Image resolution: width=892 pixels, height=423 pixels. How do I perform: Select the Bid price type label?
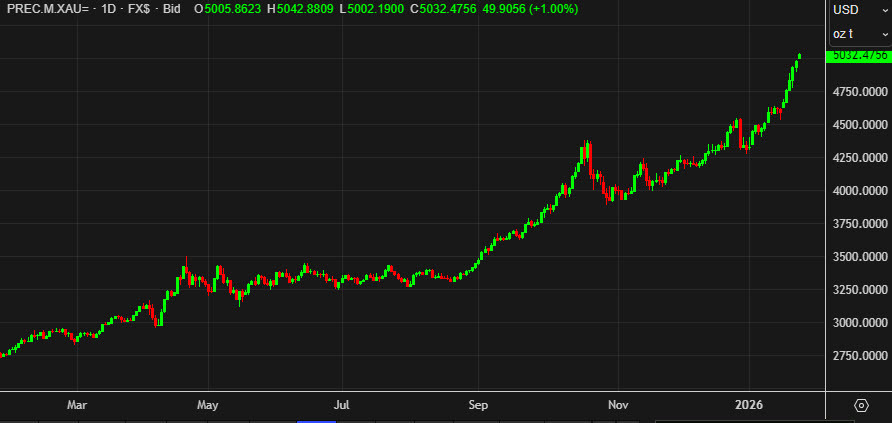pos(173,8)
